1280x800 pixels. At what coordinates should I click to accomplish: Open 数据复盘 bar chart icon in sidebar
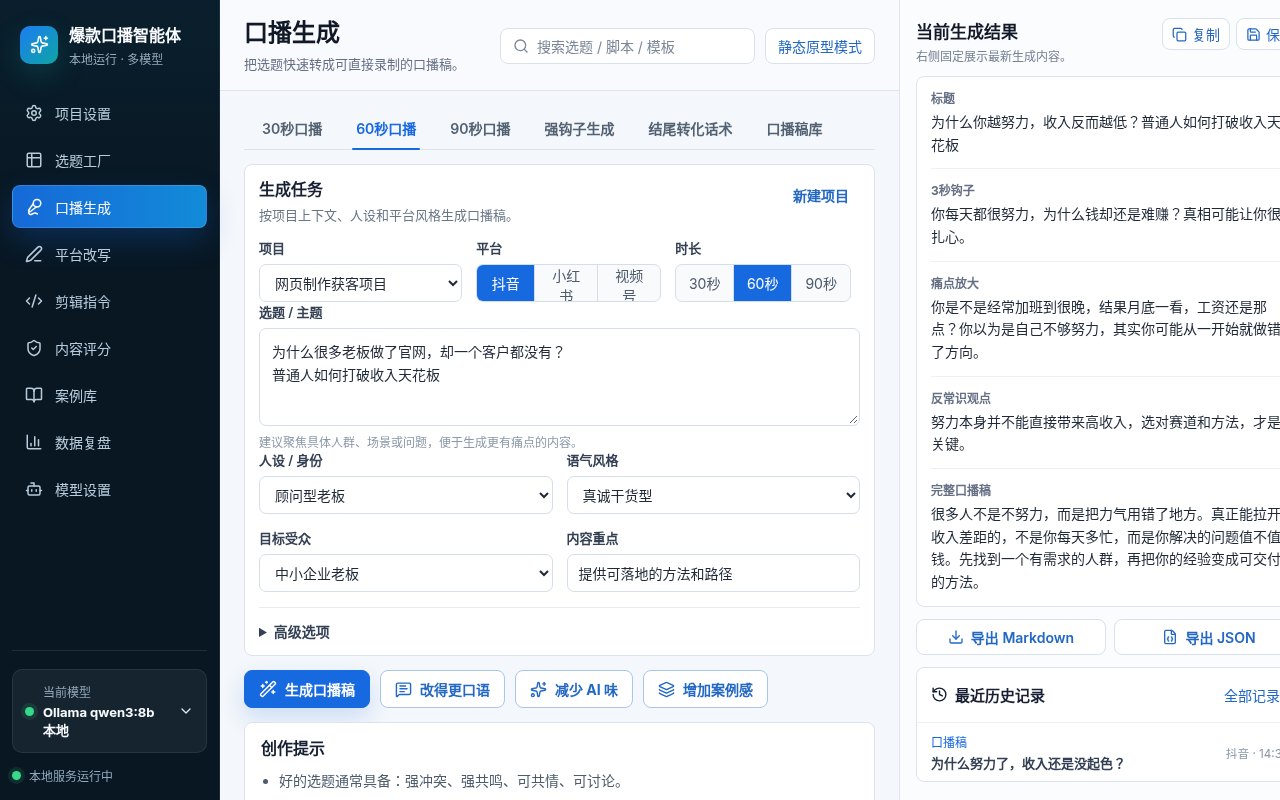point(34,442)
